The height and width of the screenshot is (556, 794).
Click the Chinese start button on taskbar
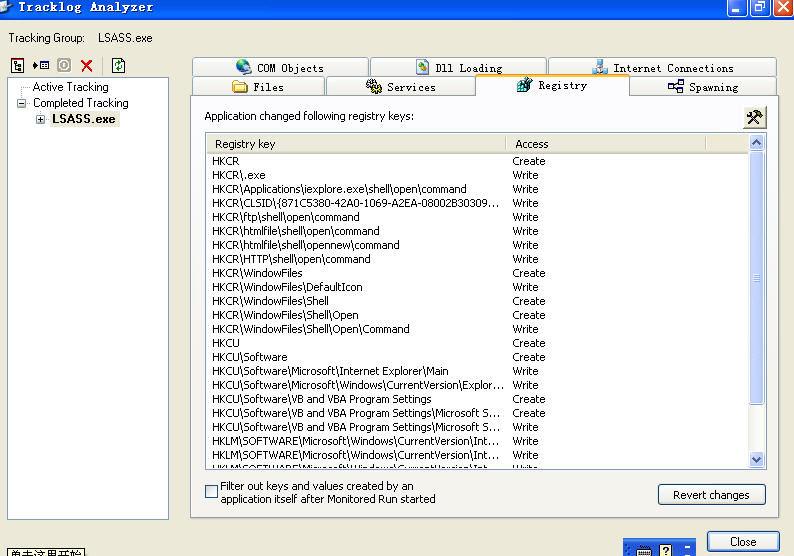[46, 552]
